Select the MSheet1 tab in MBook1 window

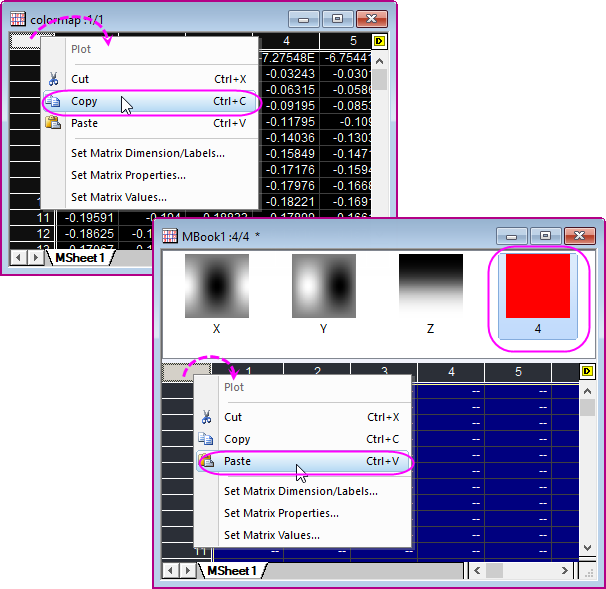point(232,571)
